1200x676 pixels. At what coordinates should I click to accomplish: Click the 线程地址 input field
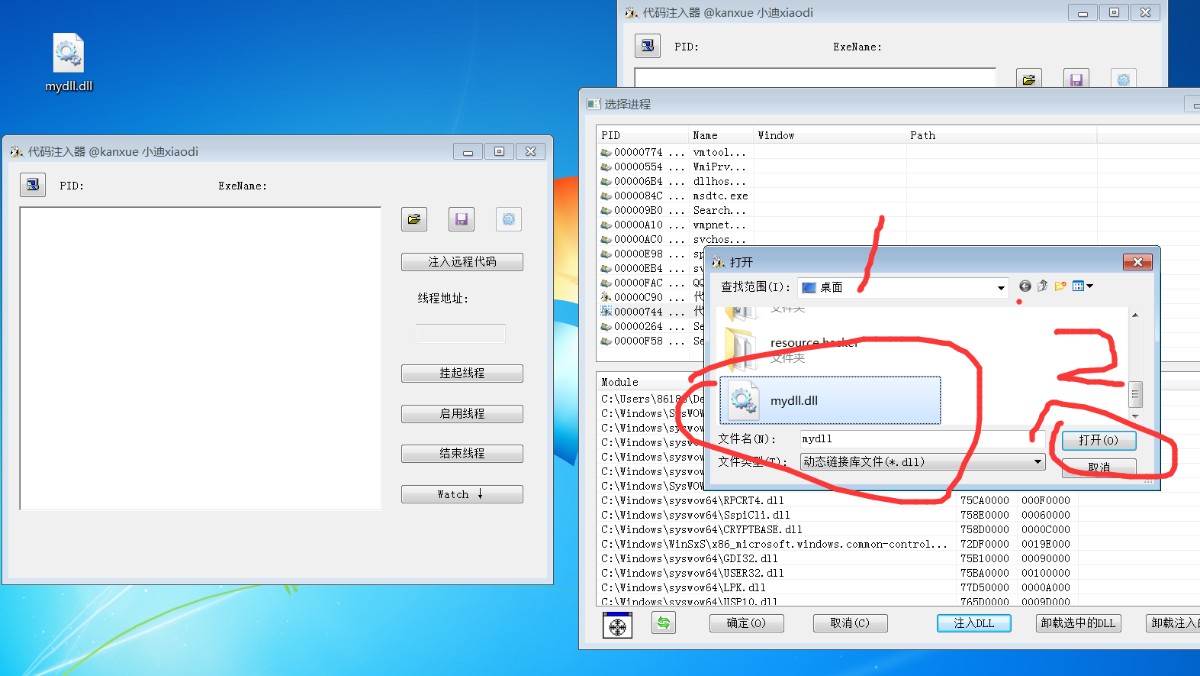(x=461, y=333)
